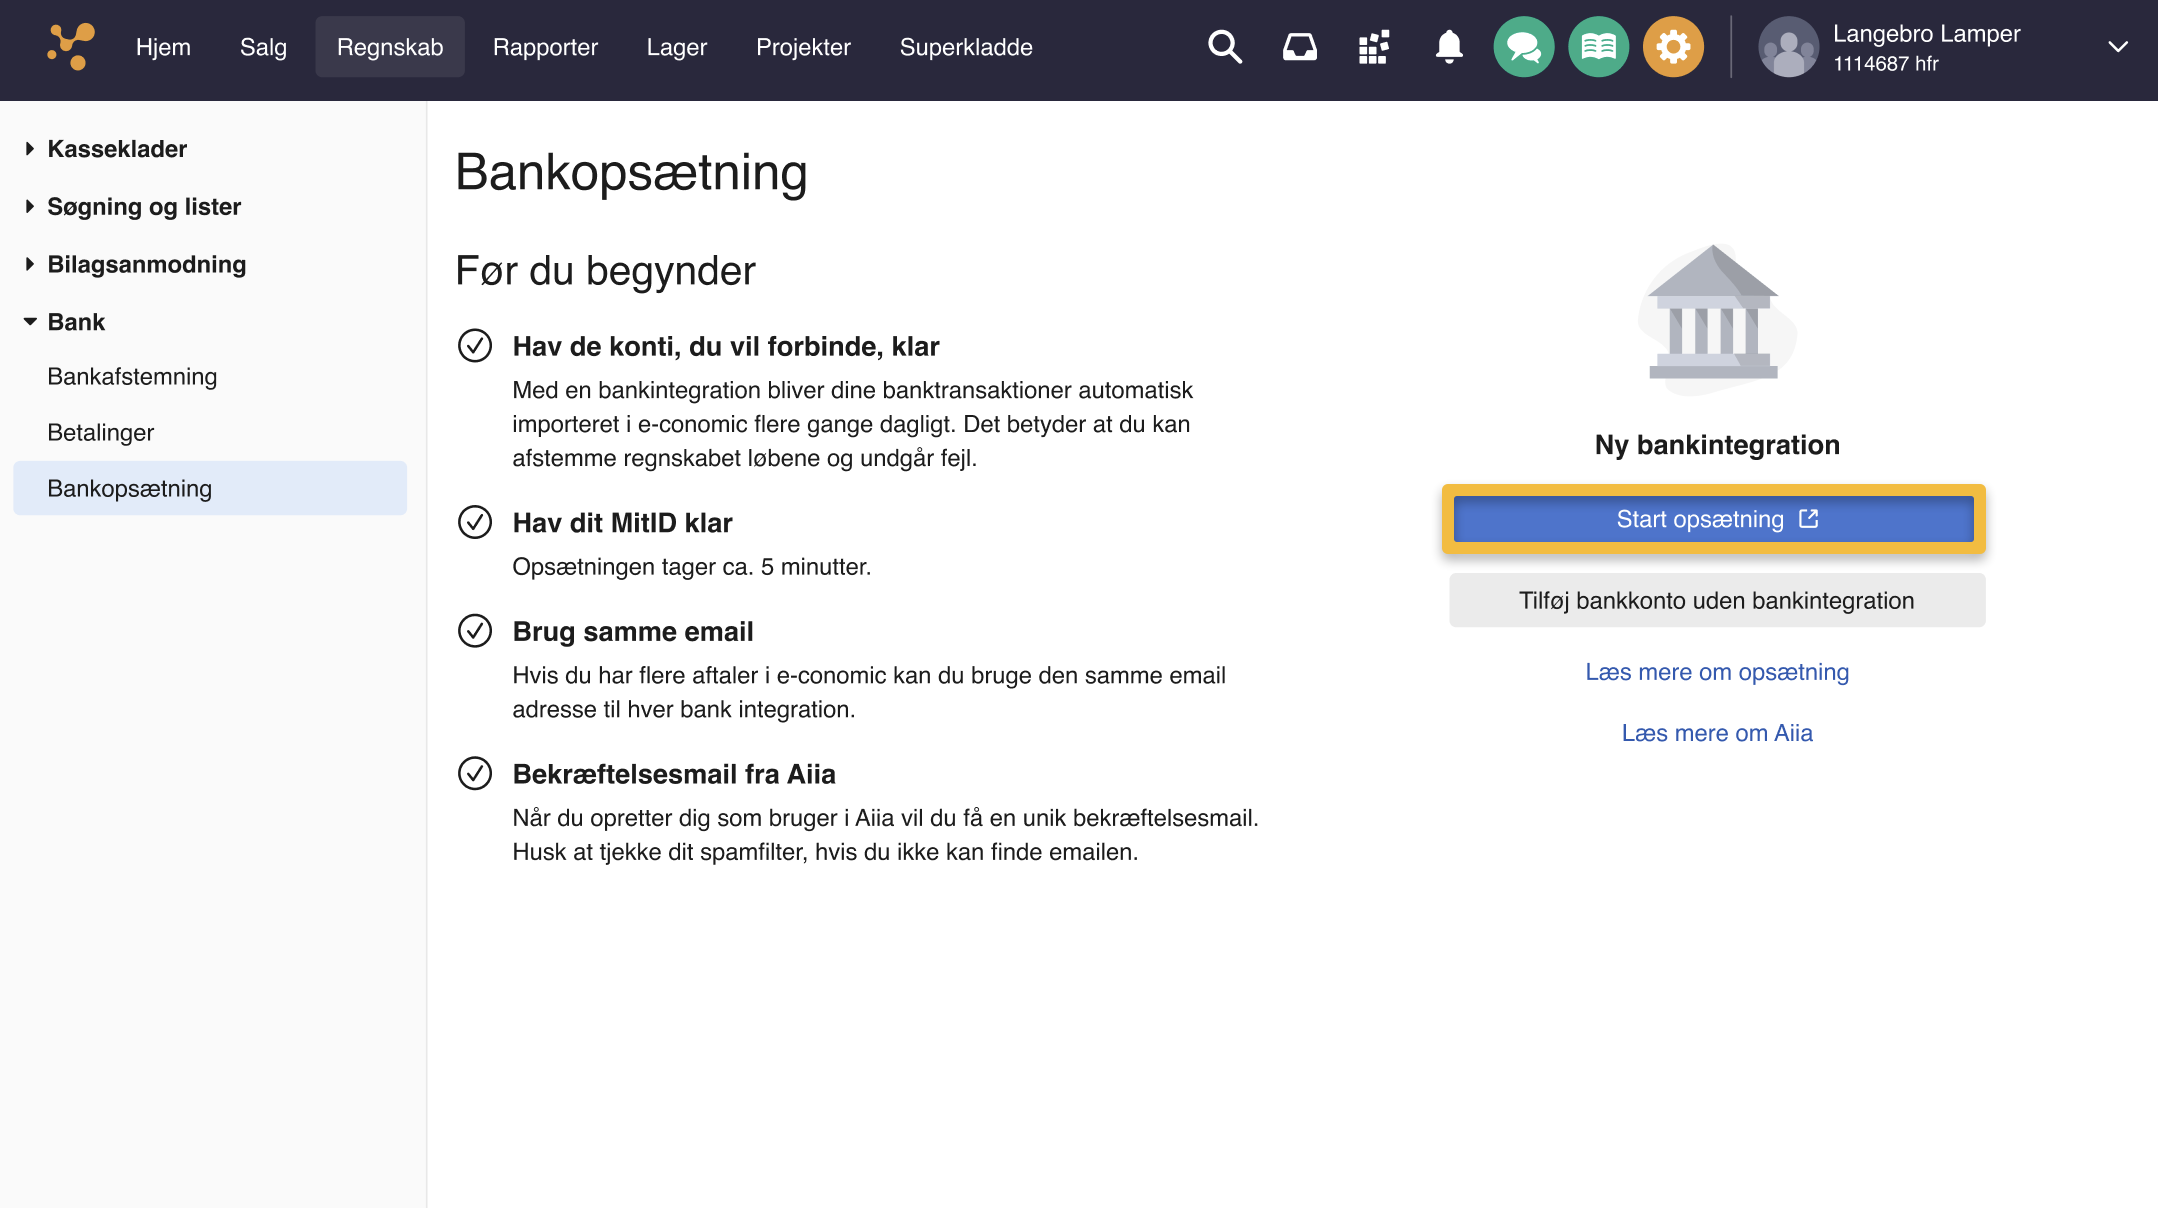Switch to the Rapporter tab
Screen dimensions: 2158x1208
pyautogui.click(x=544, y=46)
